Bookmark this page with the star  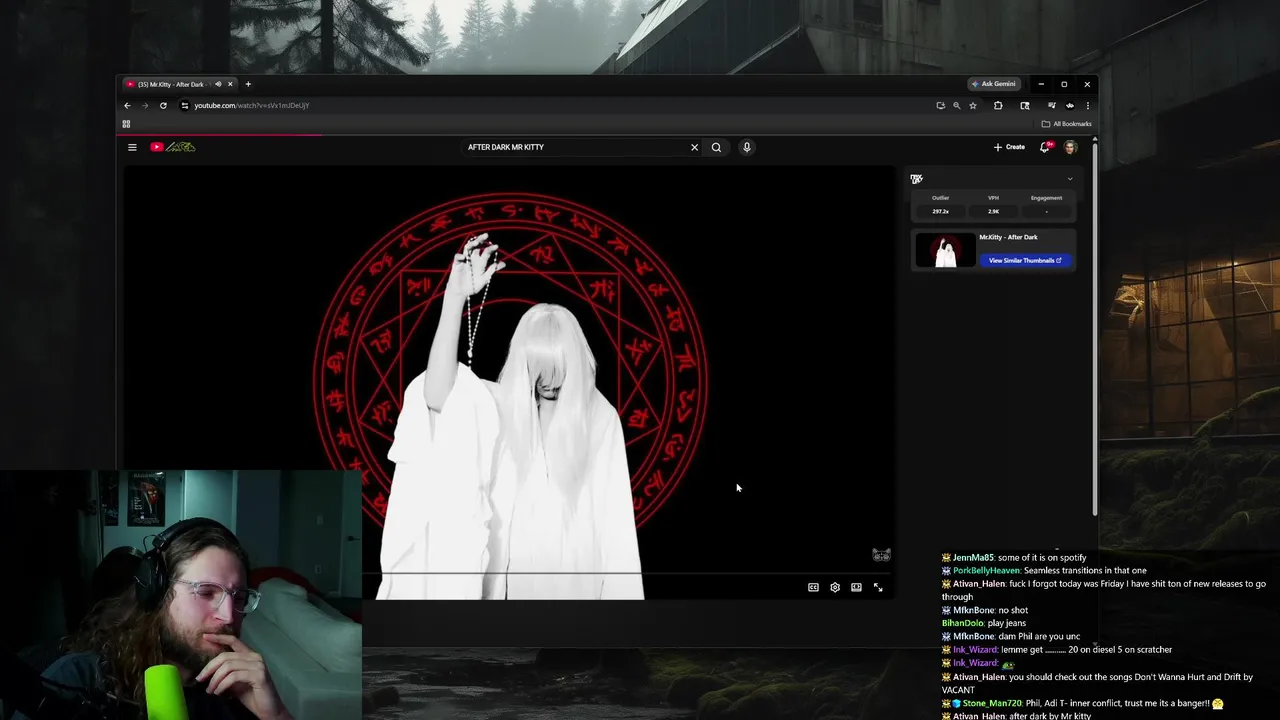click(x=973, y=105)
